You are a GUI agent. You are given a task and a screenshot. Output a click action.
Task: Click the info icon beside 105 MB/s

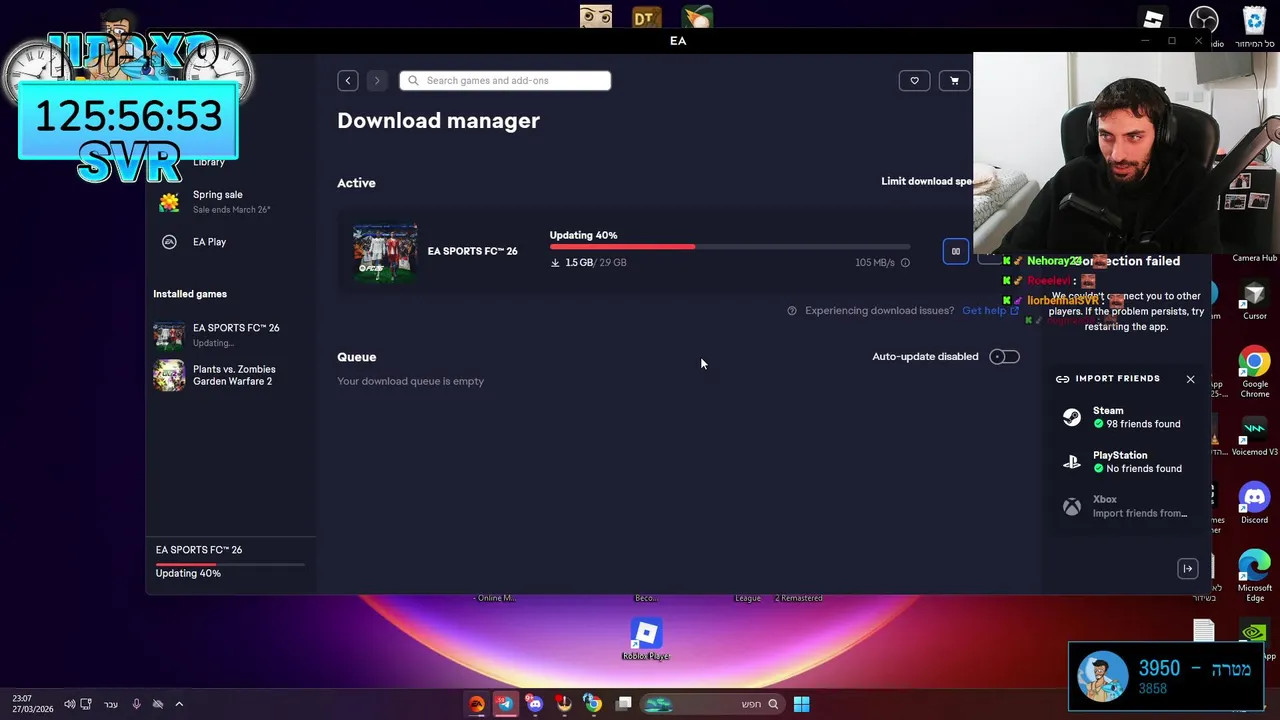pos(905,263)
